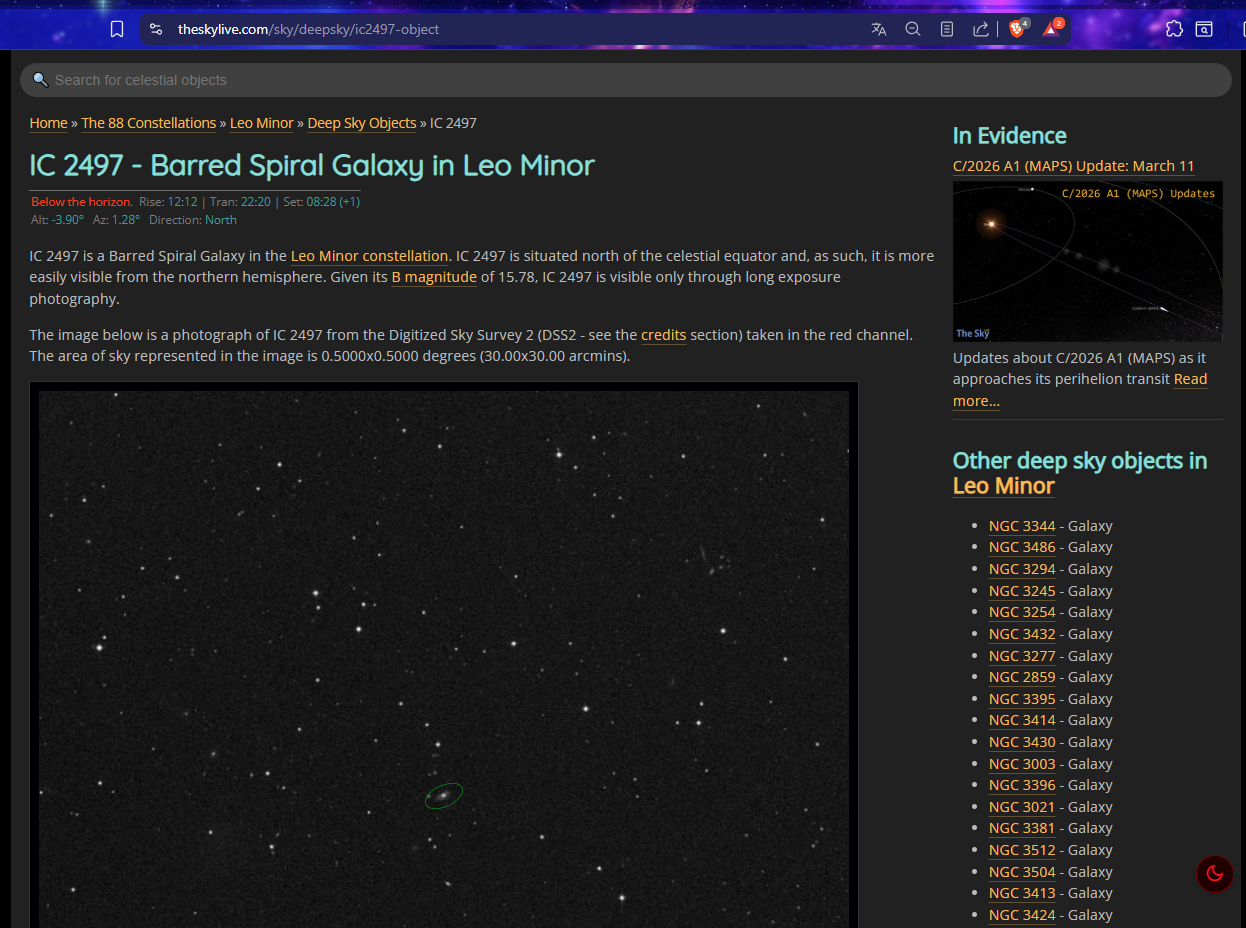
Task: Click the sidebar panel icon
Action: (x=1205, y=29)
